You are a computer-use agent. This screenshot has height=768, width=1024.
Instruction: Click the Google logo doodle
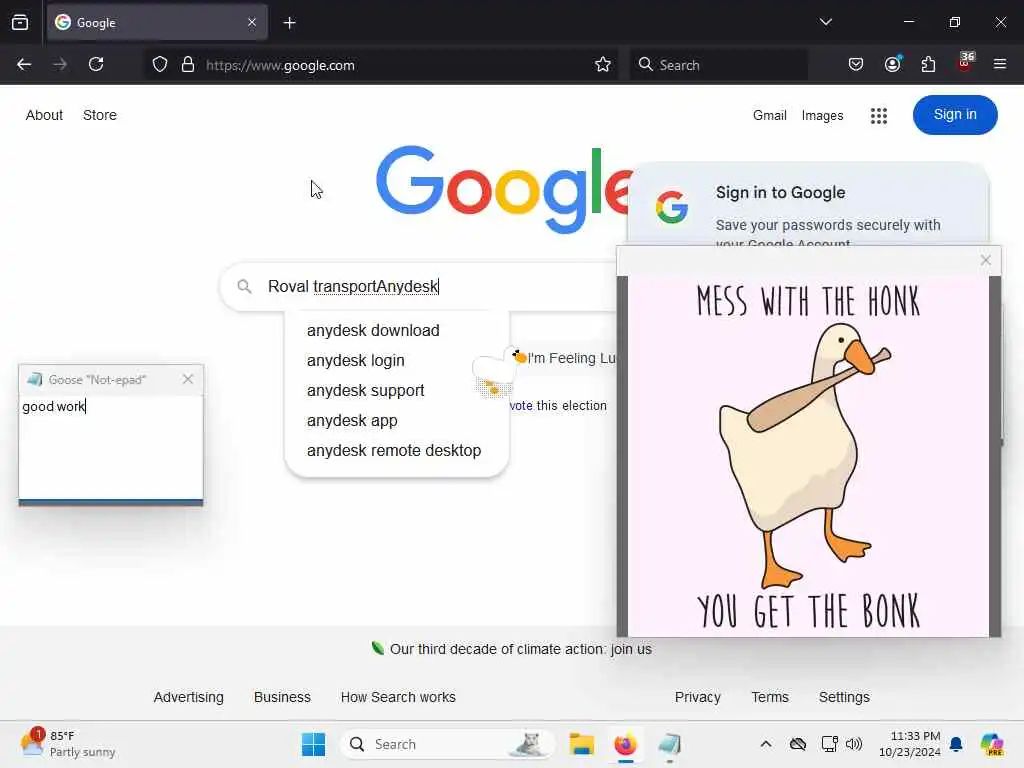click(x=503, y=189)
